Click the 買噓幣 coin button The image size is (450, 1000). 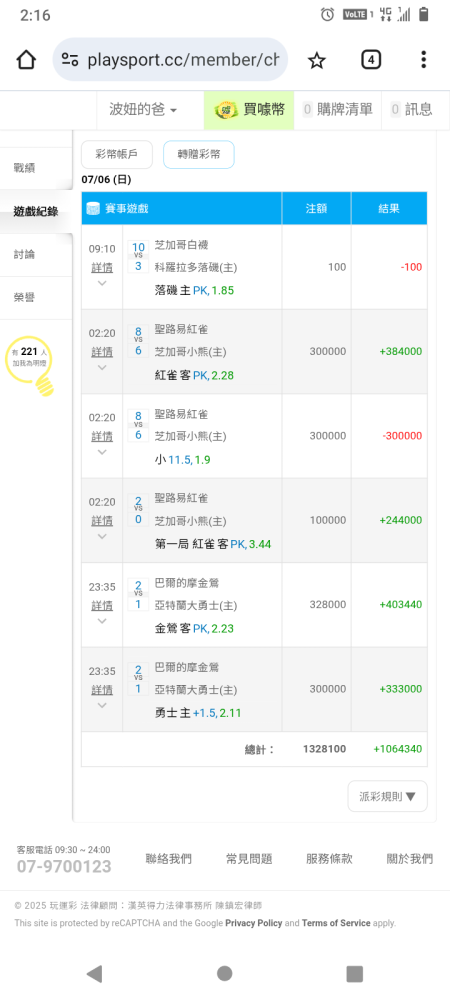click(x=249, y=110)
